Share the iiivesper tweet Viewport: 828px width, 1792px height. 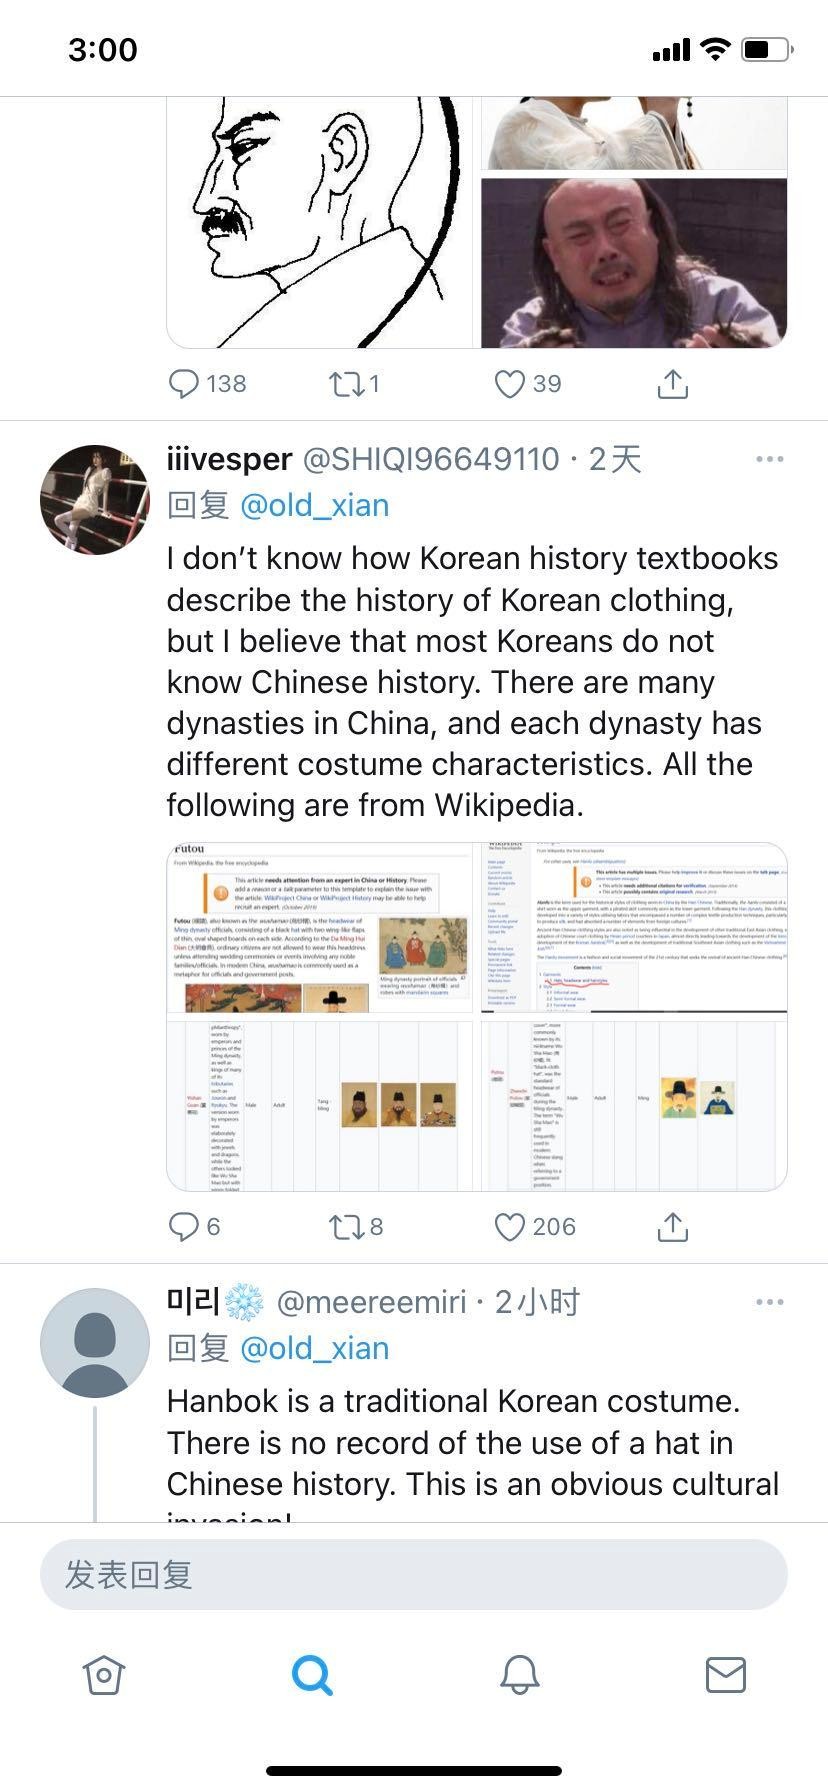point(673,1226)
